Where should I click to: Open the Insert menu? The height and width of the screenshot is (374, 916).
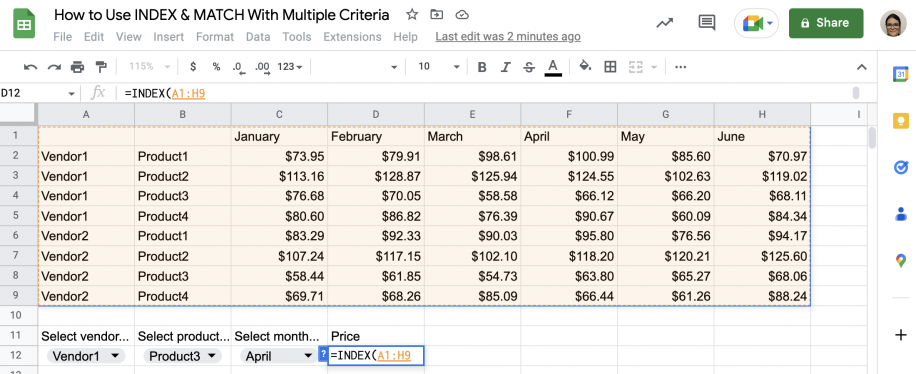[168, 37]
